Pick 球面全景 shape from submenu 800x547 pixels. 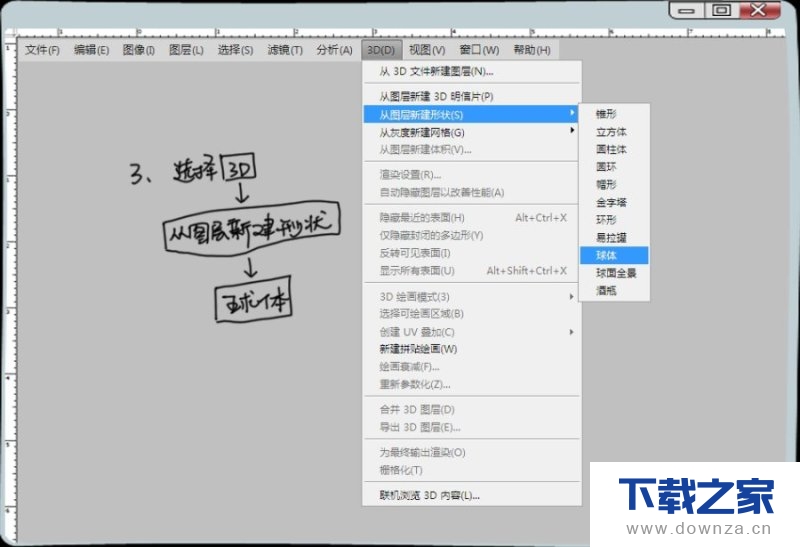[x=614, y=273]
